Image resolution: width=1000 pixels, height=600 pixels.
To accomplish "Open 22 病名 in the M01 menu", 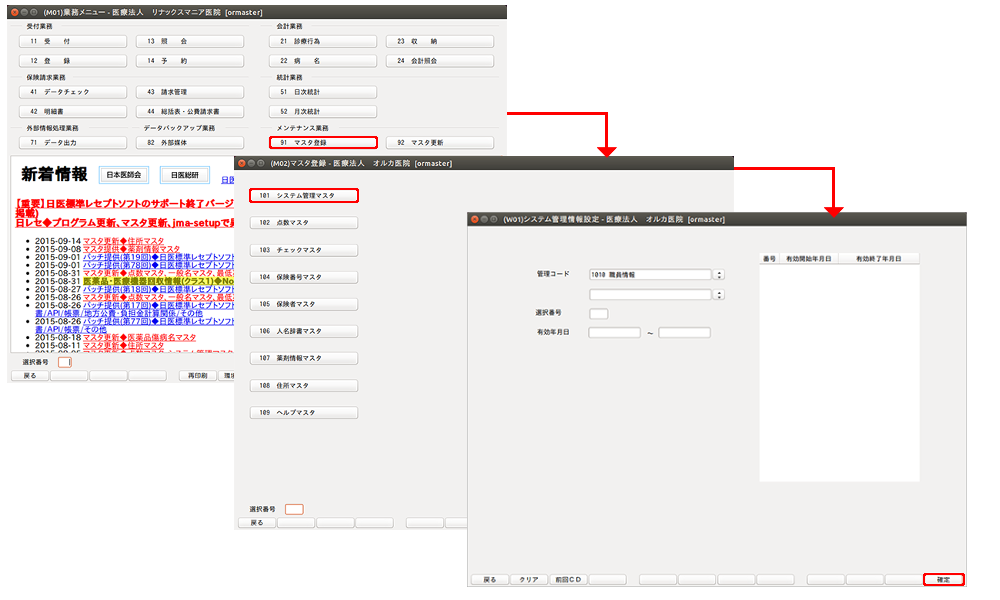I will coord(323,61).
